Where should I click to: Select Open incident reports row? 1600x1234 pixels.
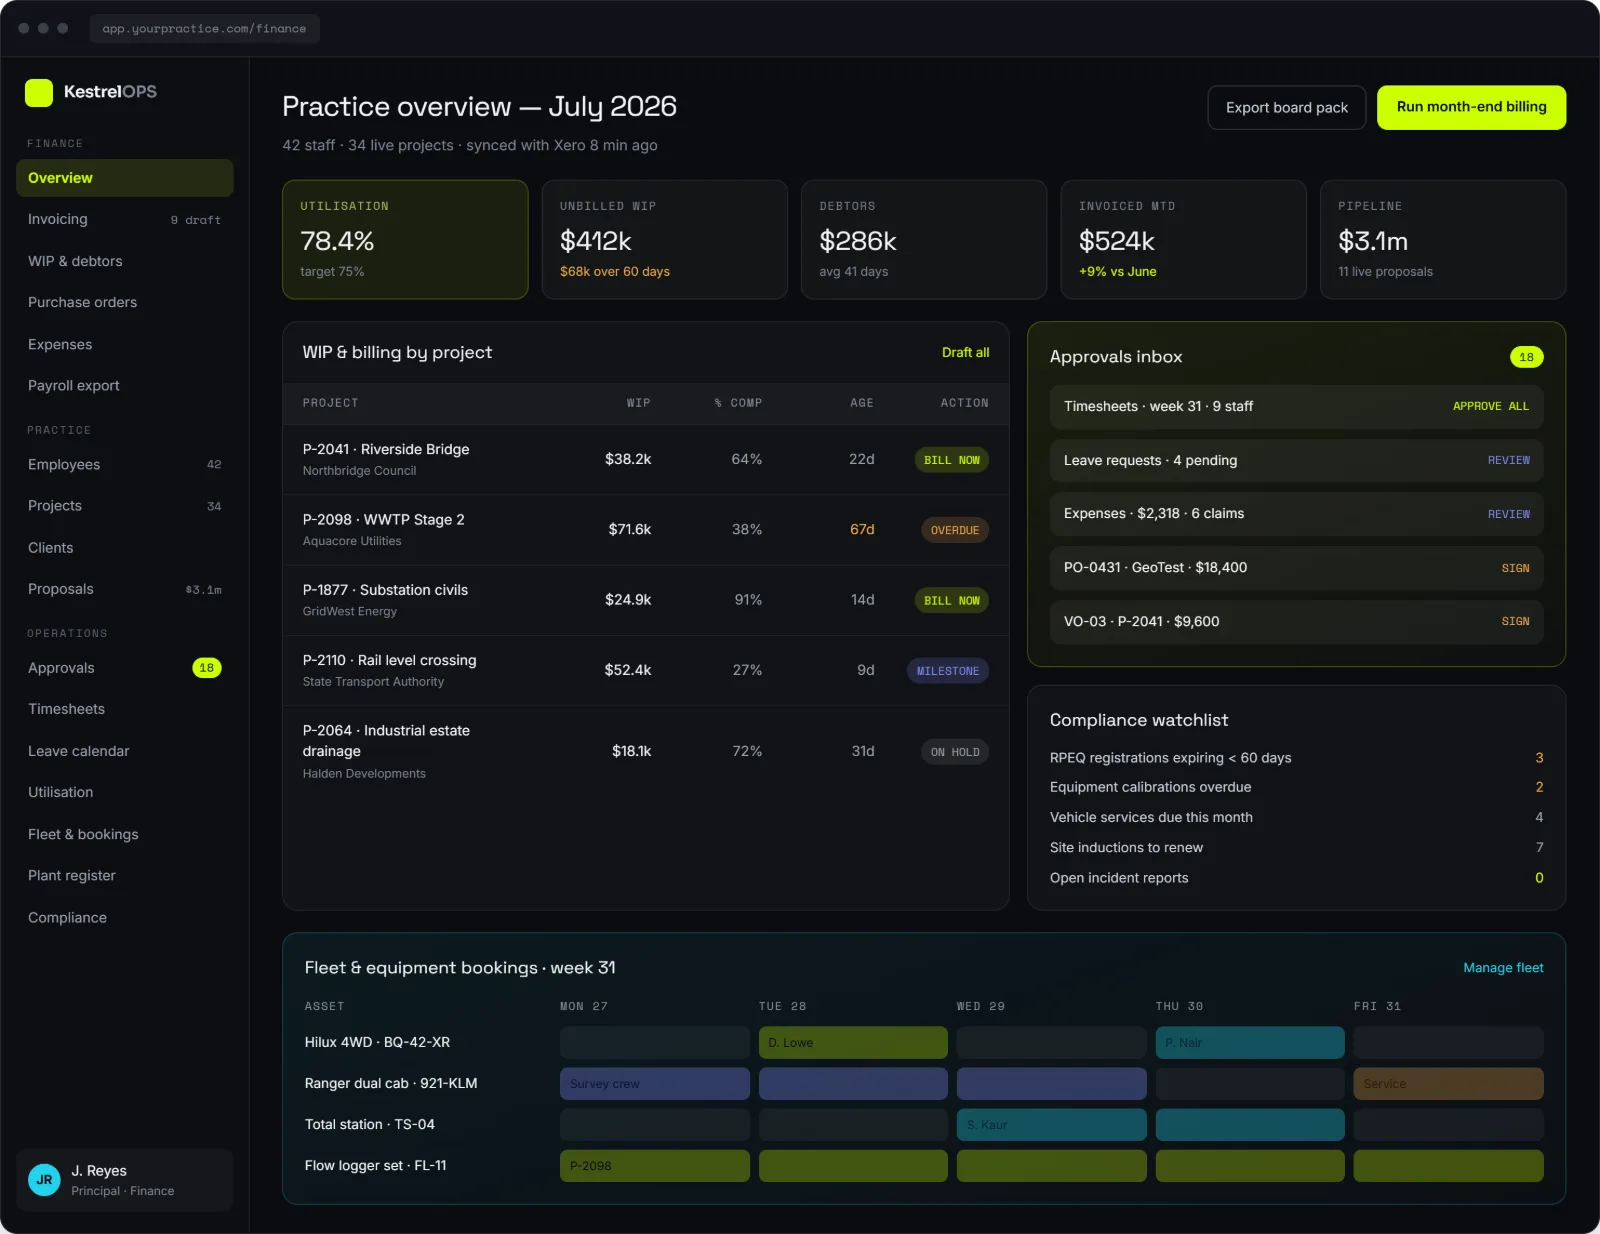[x=1296, y=878]
